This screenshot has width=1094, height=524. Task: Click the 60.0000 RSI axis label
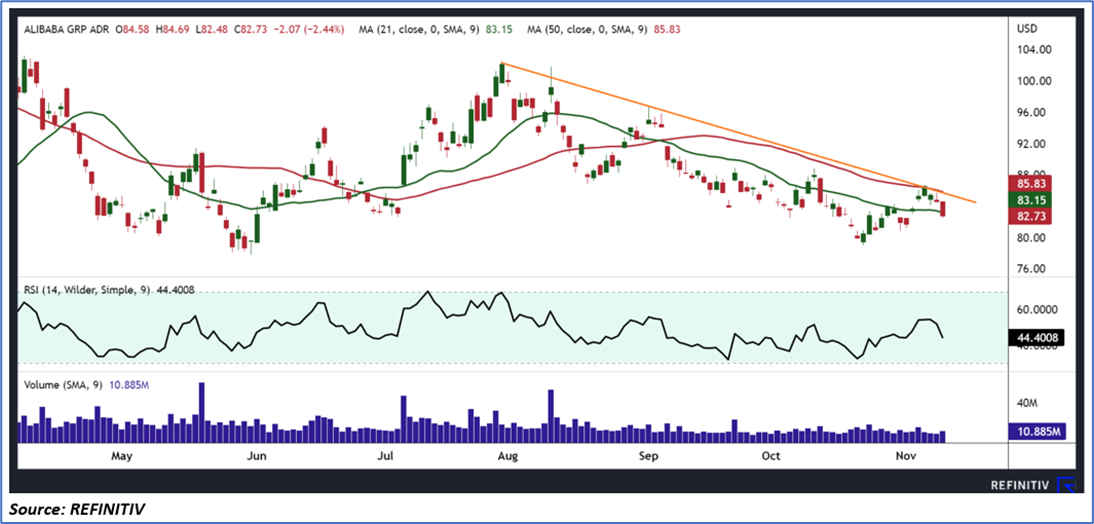(x=1037, y=310)
